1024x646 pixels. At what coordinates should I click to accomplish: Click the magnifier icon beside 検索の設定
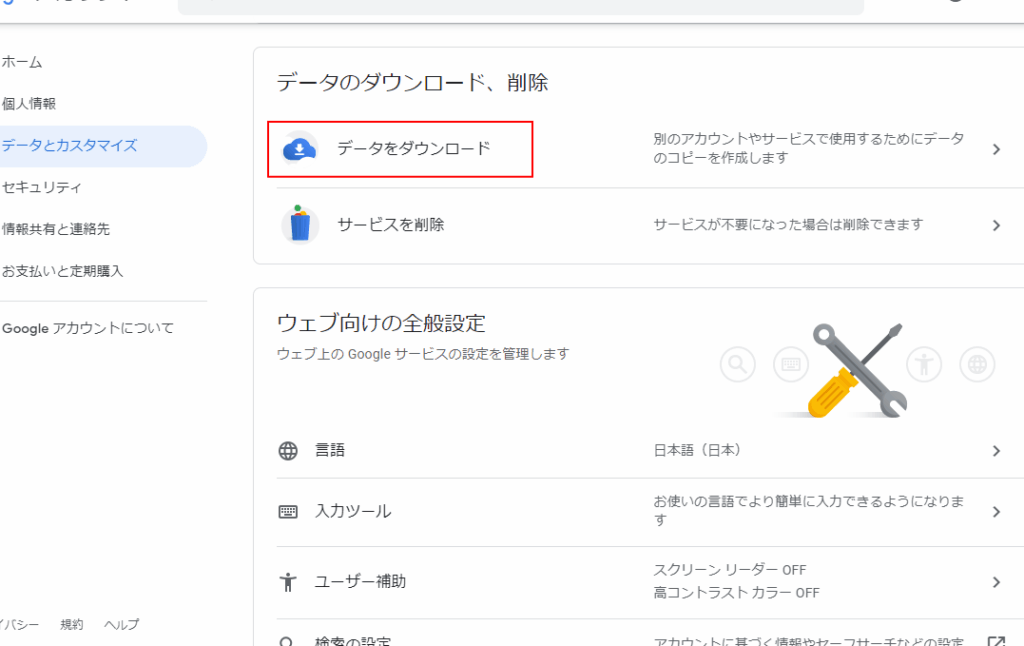click(288, 640)
